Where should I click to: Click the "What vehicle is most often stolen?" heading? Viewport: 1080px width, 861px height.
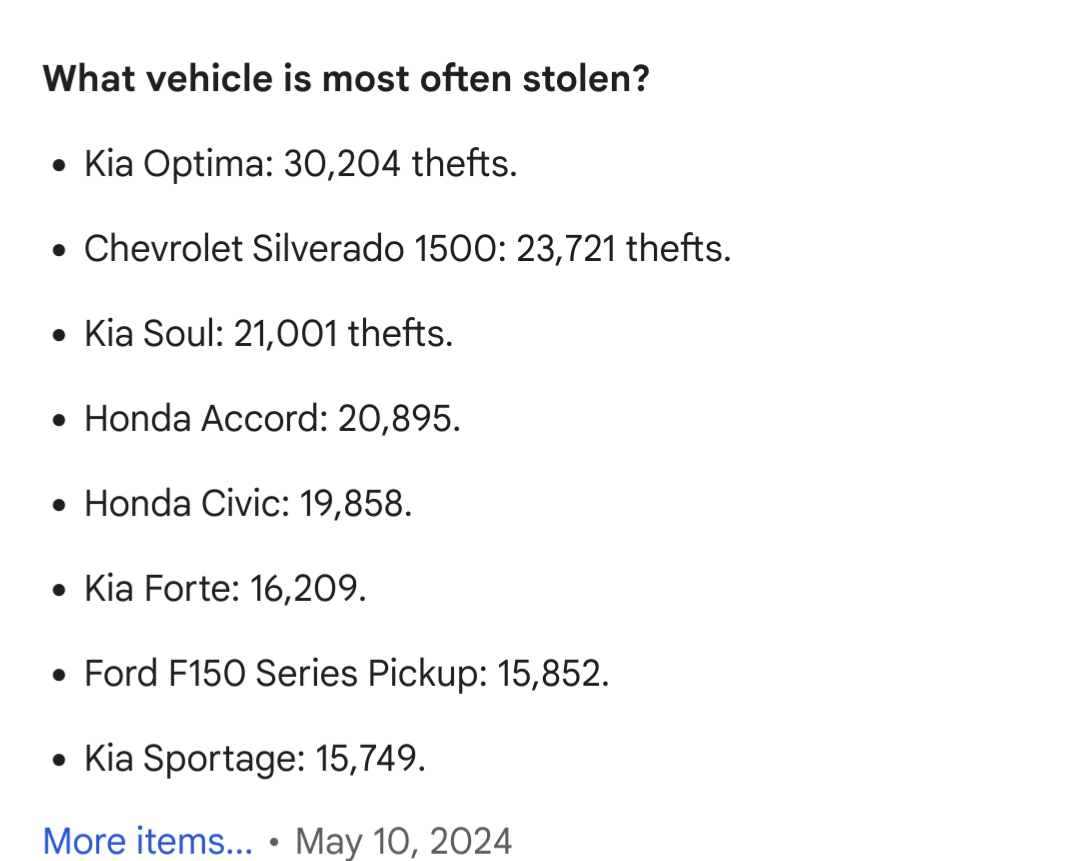[x=346, y=78]
